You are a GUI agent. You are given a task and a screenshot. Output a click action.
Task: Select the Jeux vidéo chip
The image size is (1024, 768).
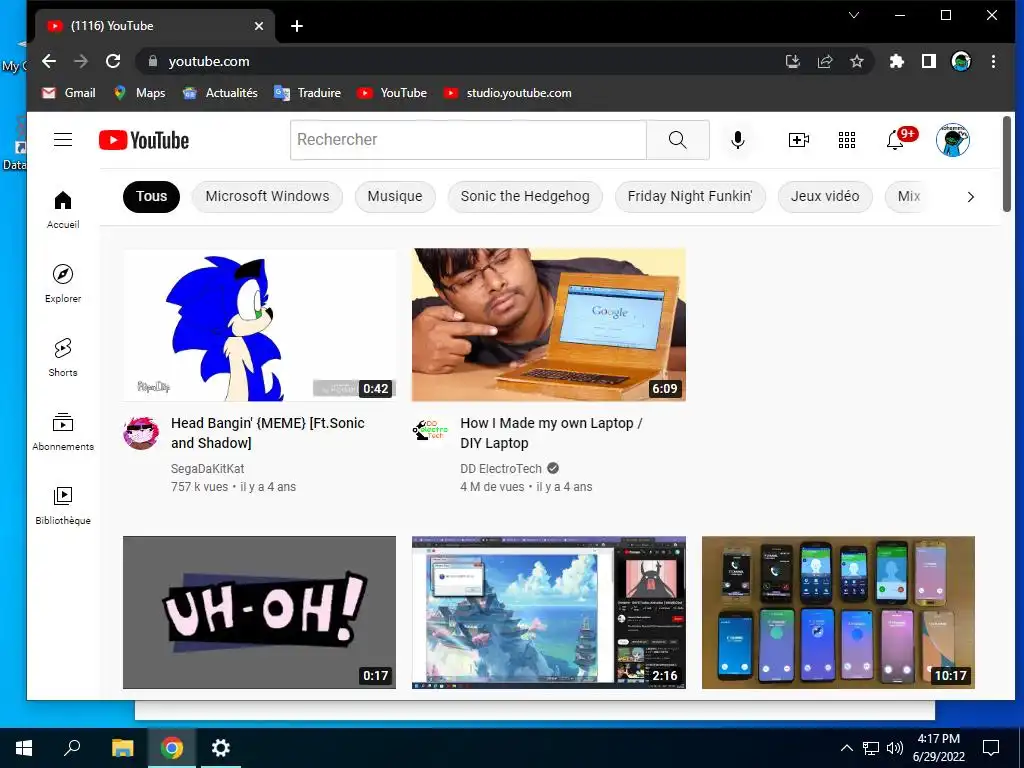pos(825,197)
